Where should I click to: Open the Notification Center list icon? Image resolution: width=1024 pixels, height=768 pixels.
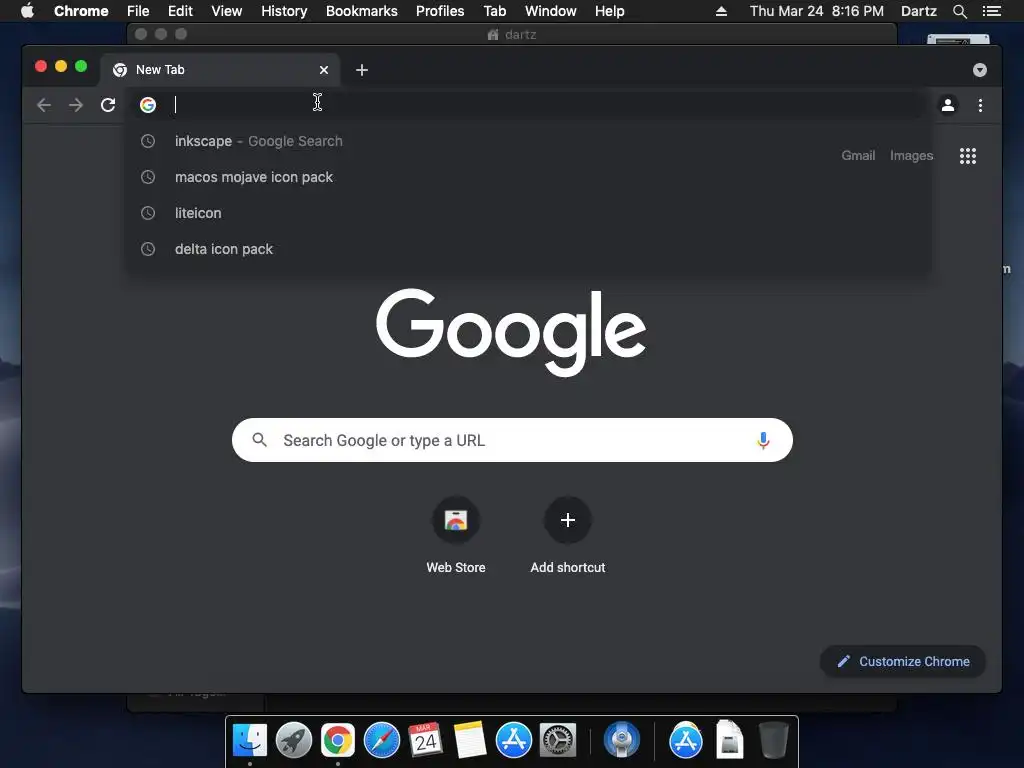click(x=992, y=11)
